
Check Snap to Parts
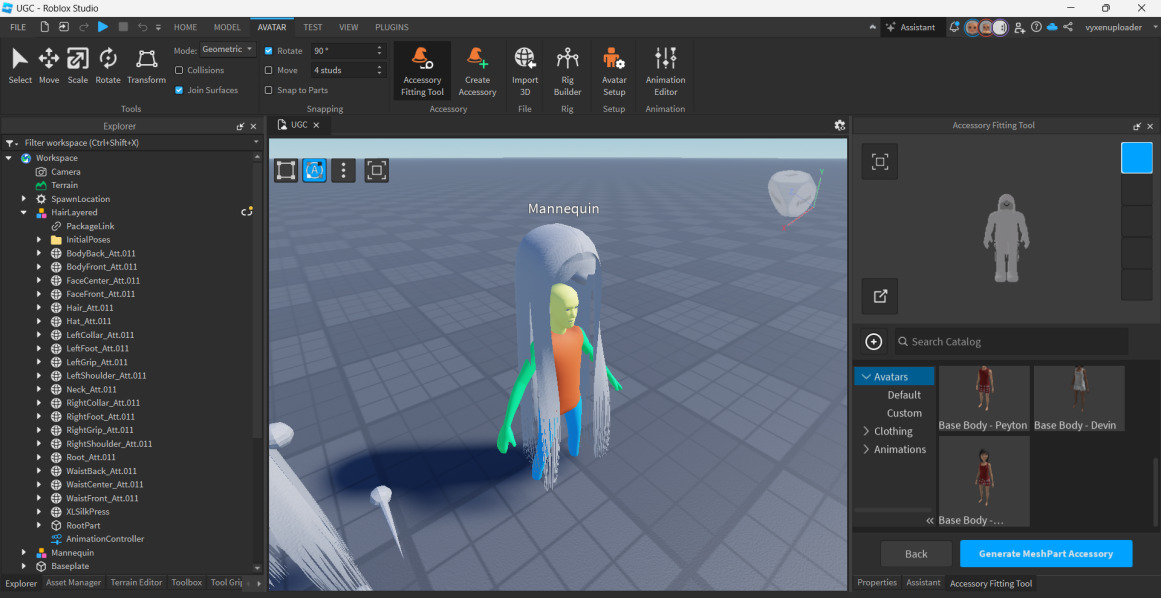coord(269,90)
